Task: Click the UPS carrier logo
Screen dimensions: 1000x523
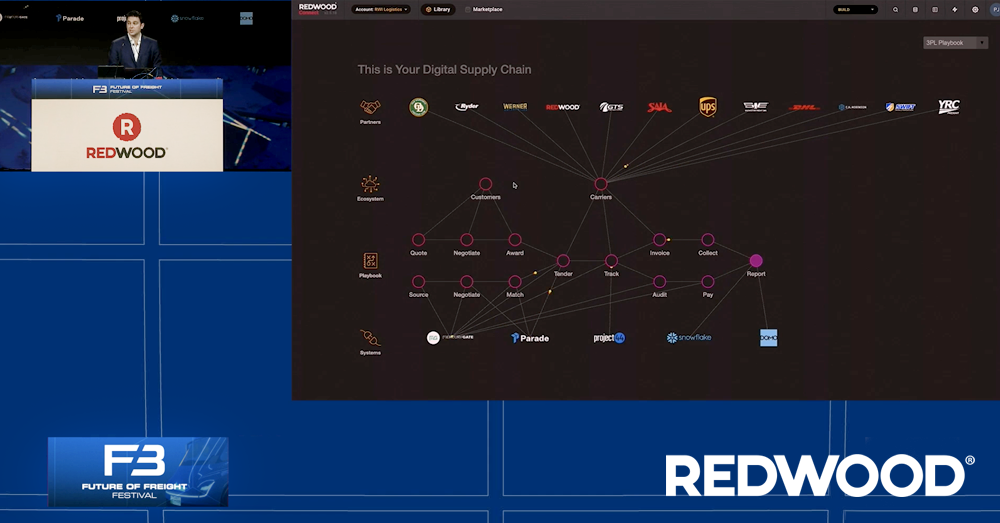Action: pyautogui.click(x=707, y=107)
